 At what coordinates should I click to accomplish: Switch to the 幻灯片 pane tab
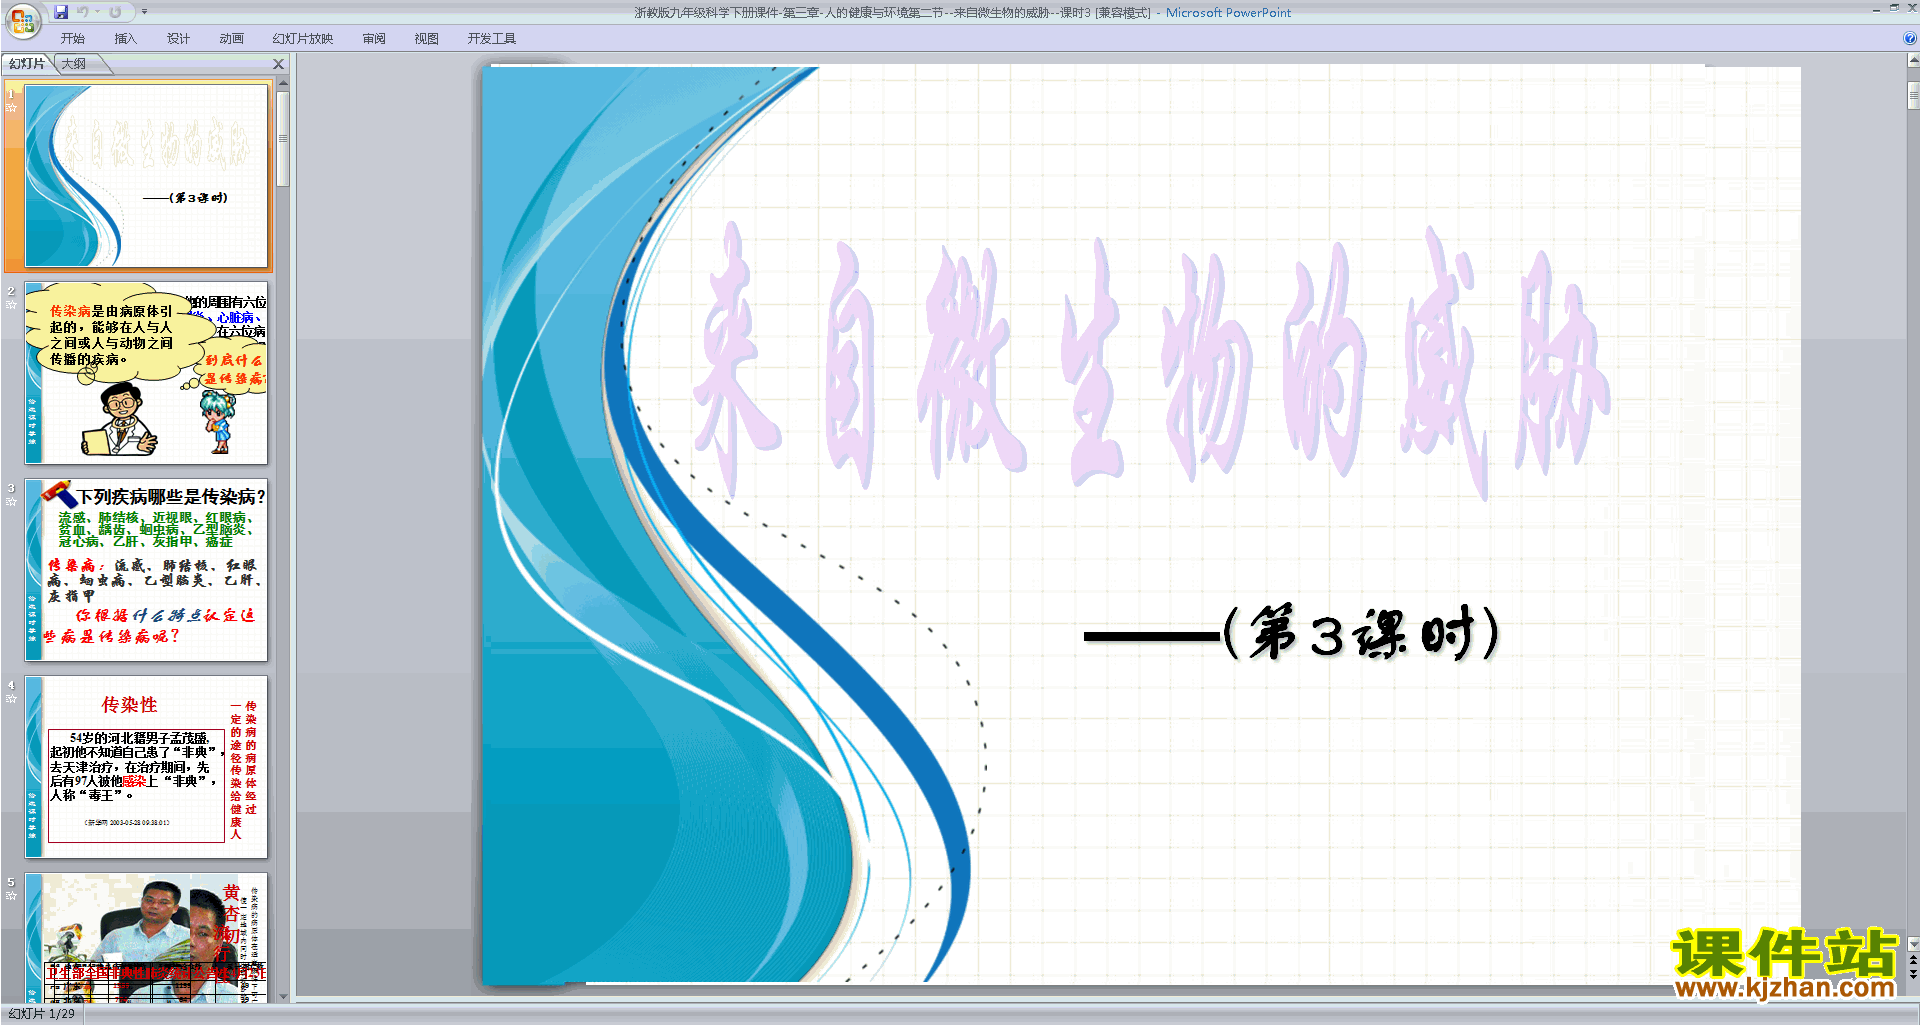click(27, 64)
